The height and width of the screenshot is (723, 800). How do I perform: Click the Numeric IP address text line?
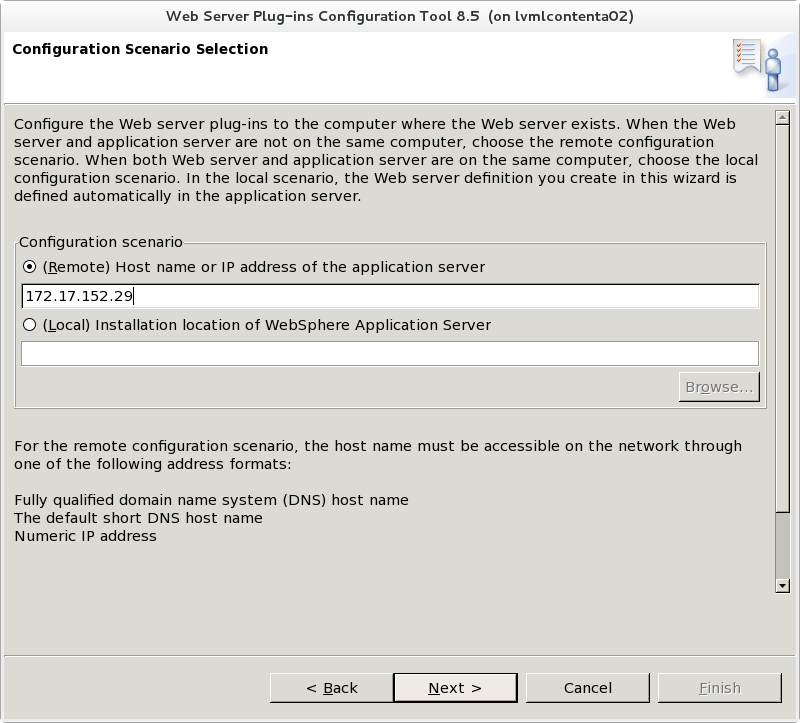[85, 536]
